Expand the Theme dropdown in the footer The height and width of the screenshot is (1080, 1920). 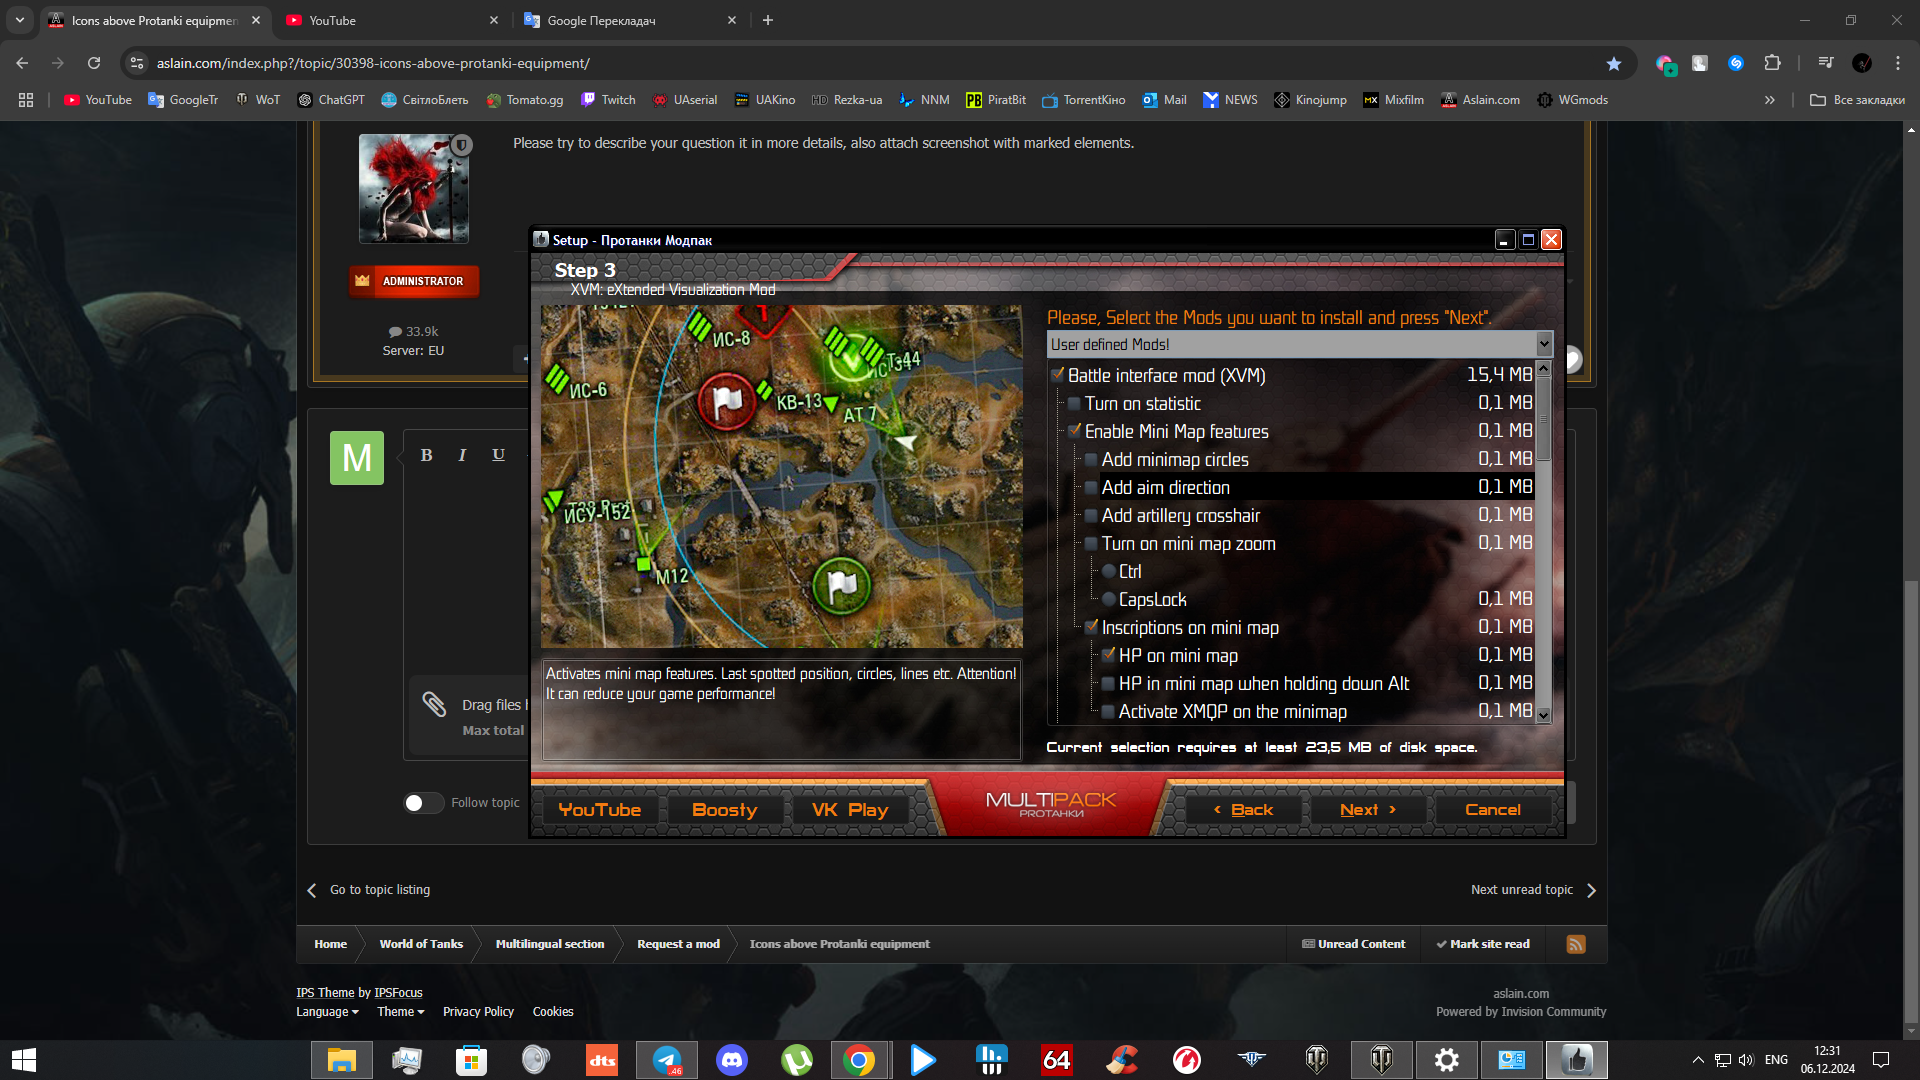click(x=399, y=1012)
